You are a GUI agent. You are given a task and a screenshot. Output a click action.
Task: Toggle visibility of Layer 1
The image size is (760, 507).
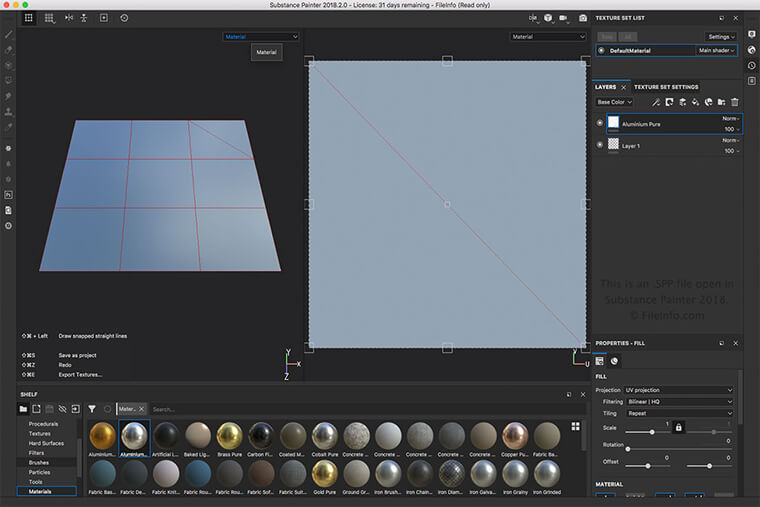click(600, 144)
